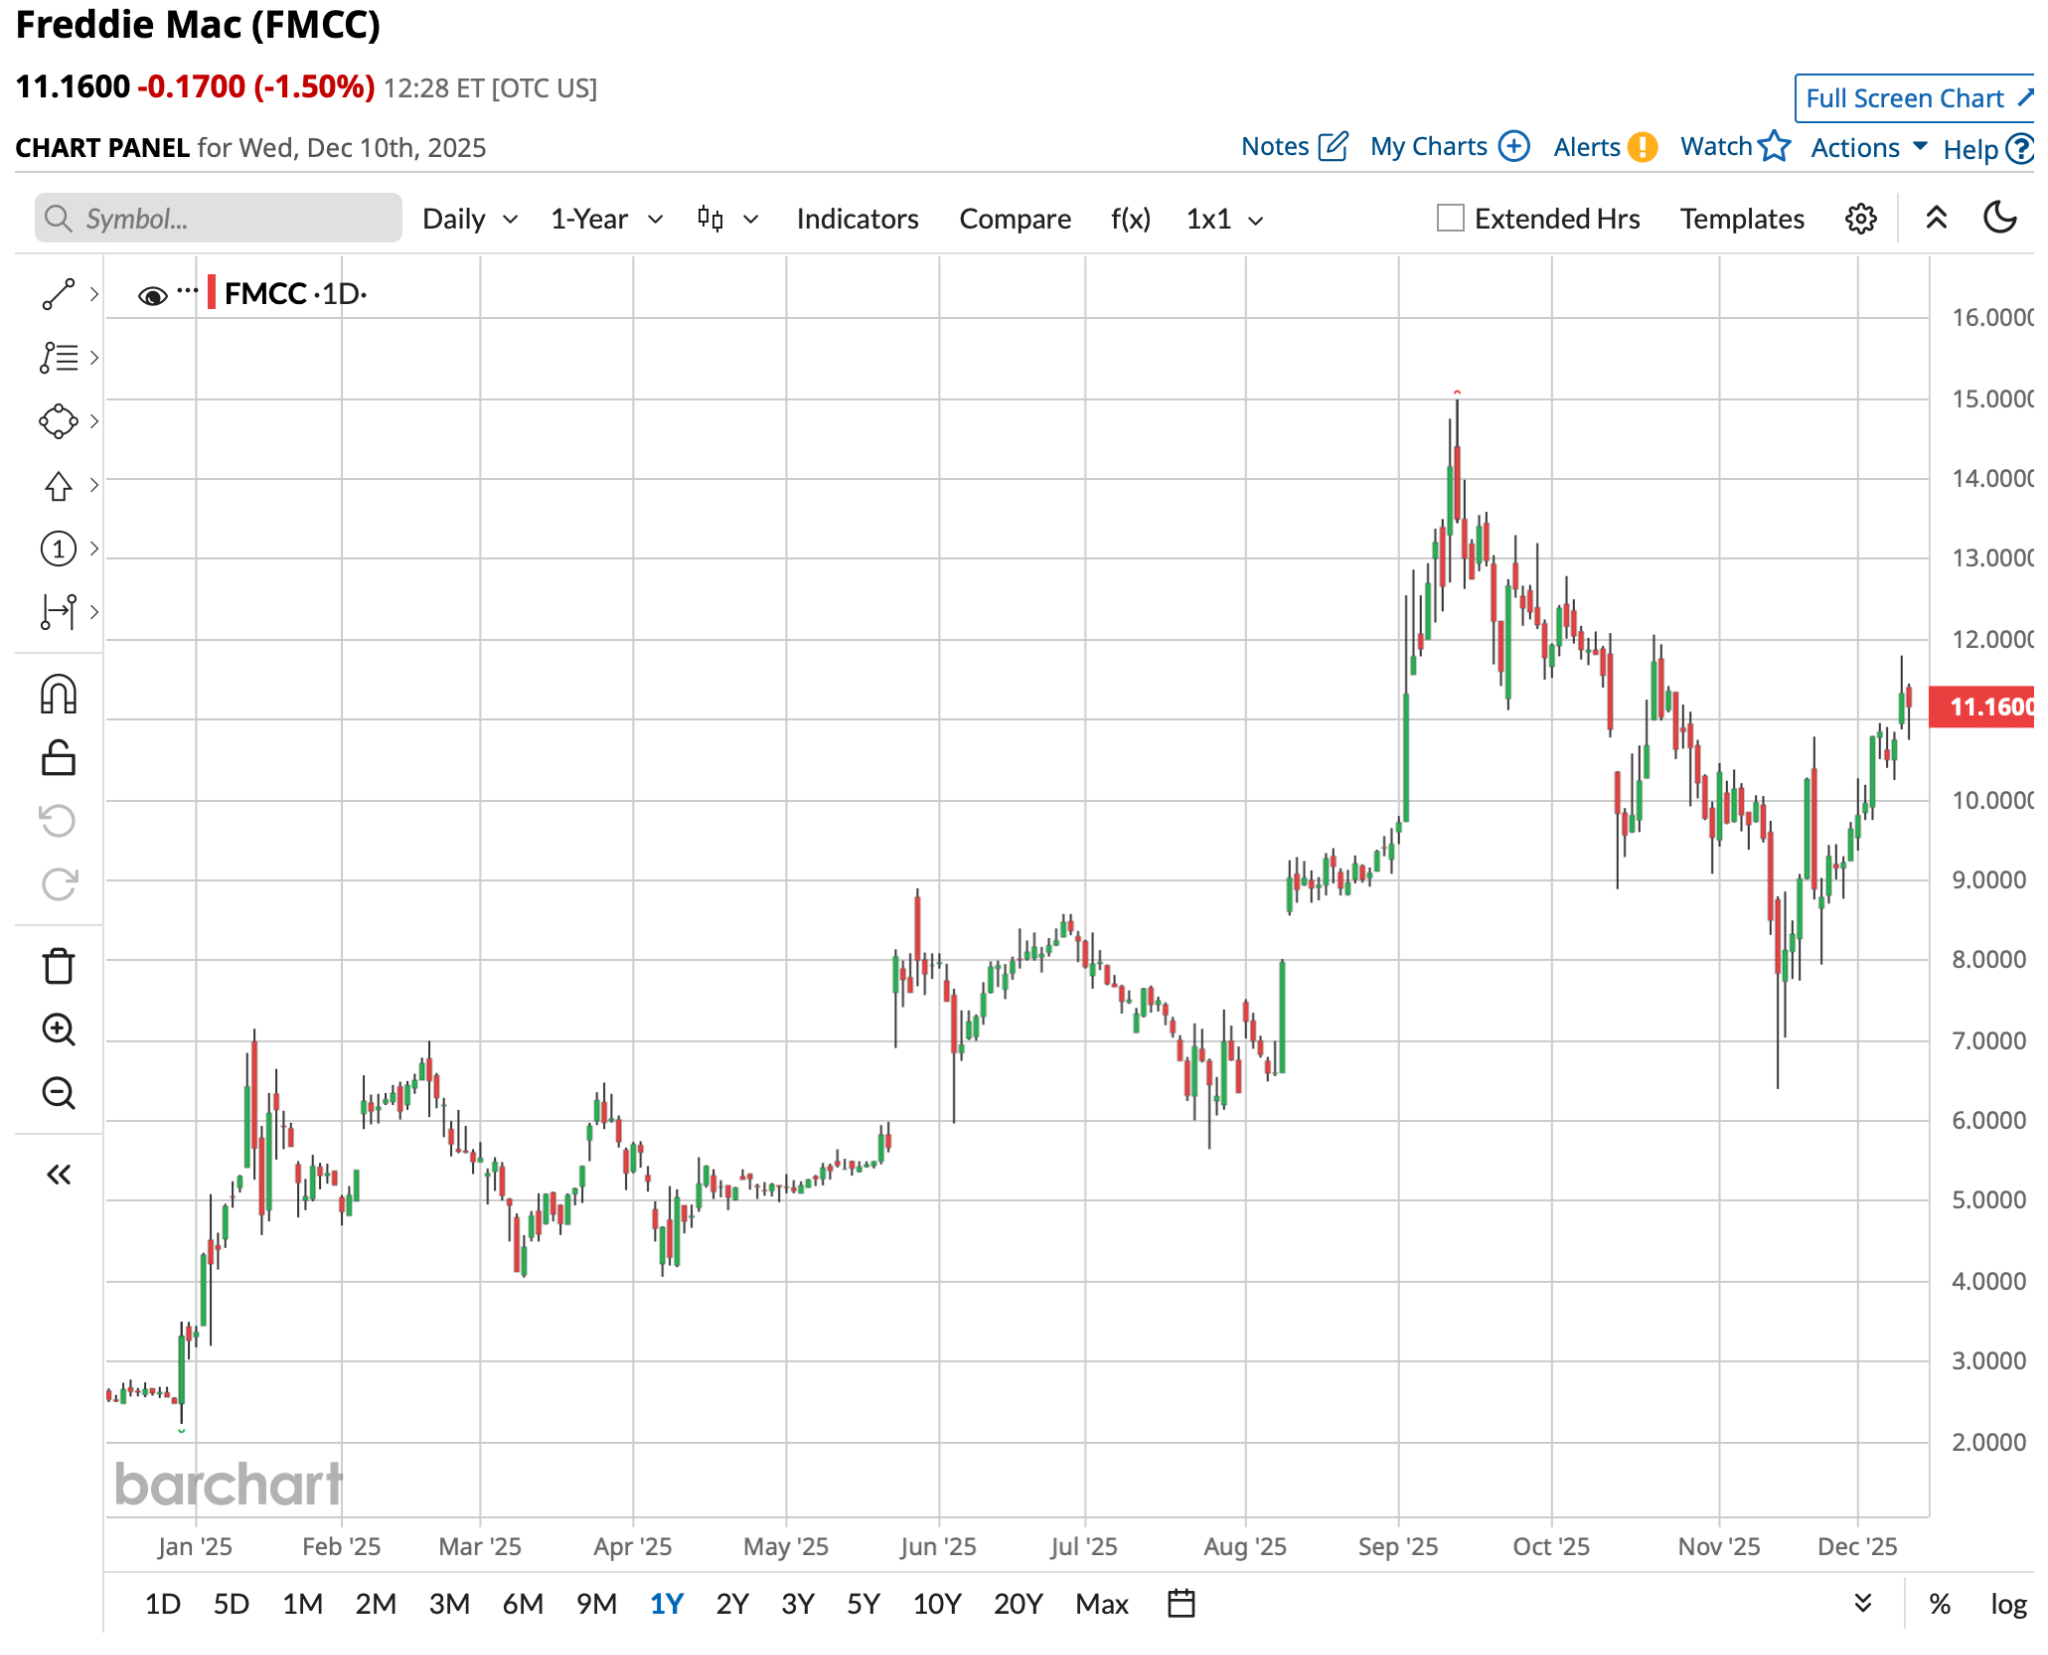Click the red FMCC color swatch
The image size is (2048, 1655).
[x=211, y=293]
